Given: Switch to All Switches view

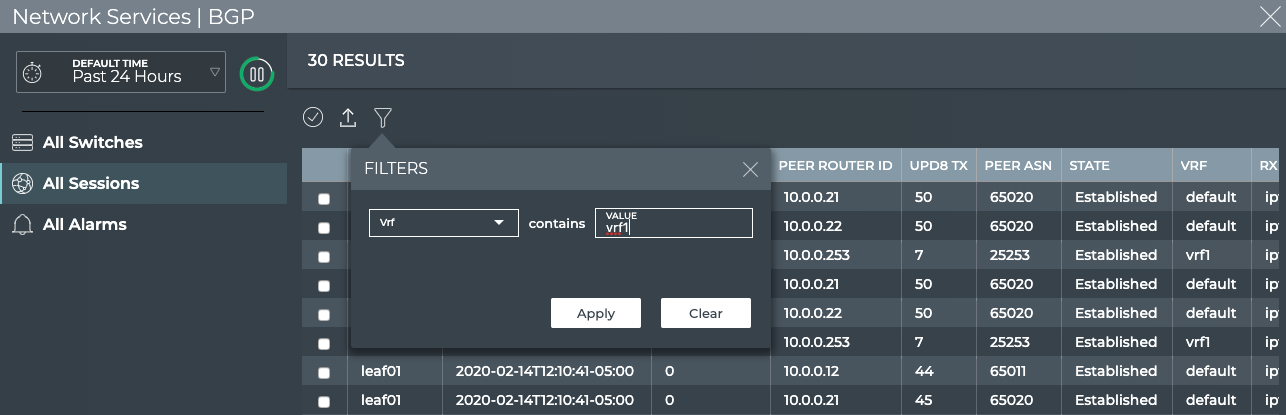Looking at the screenshot, I should coord(92,143).
